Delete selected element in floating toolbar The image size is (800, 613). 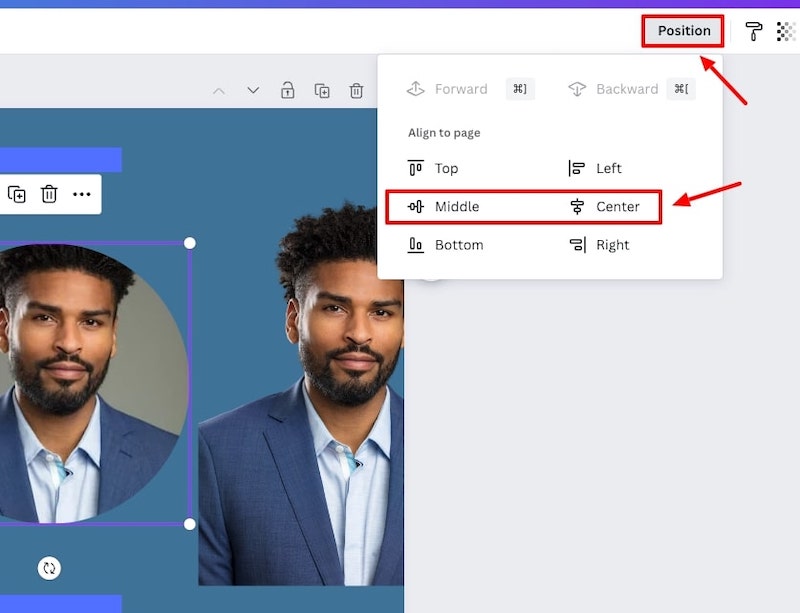(x=49, y=194)
